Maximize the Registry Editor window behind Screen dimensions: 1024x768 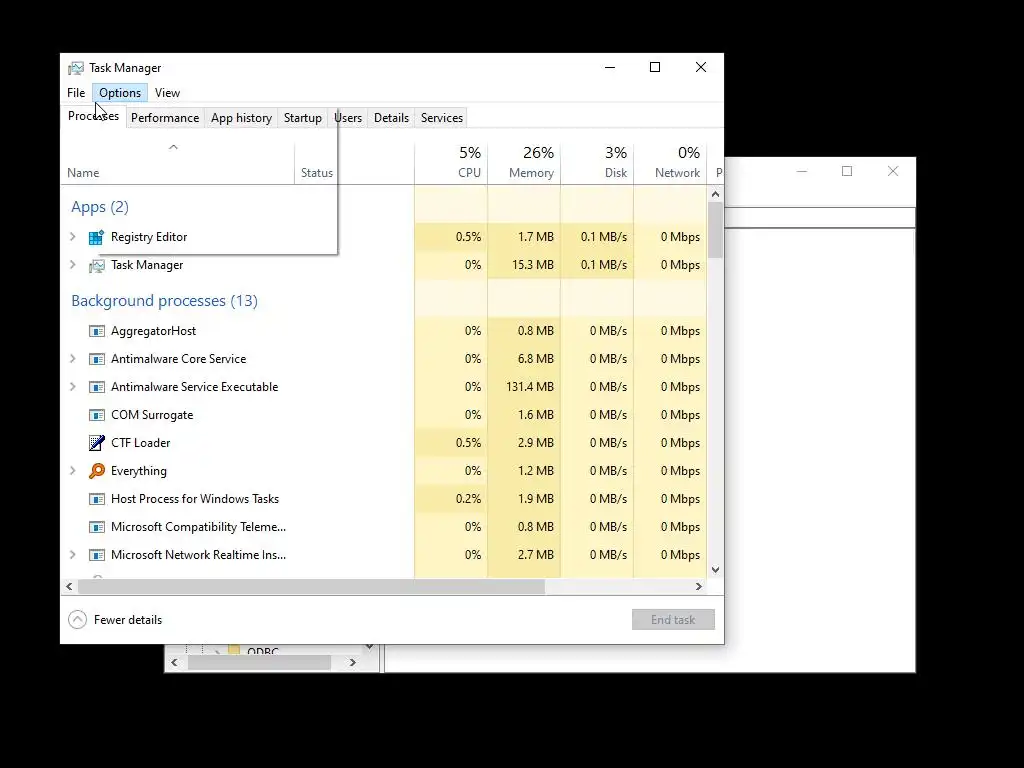click(x=847, y=171)
